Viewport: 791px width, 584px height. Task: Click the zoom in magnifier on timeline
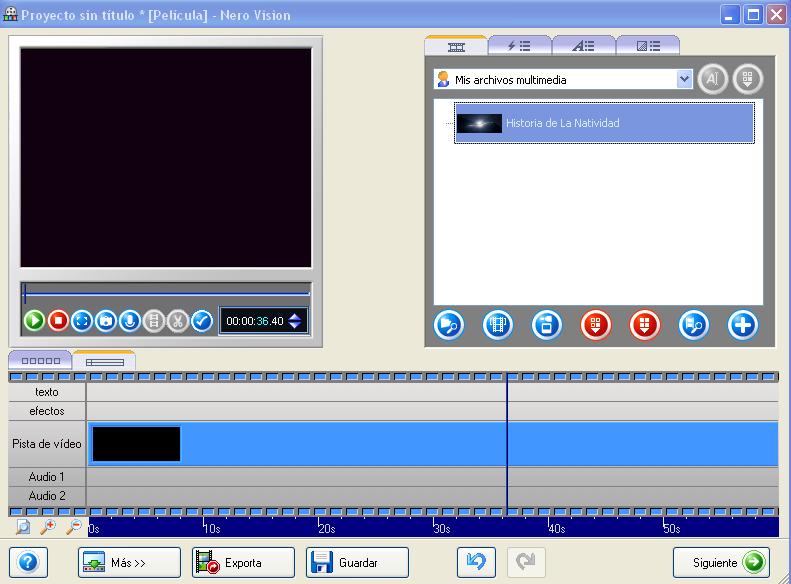[47, 527]
